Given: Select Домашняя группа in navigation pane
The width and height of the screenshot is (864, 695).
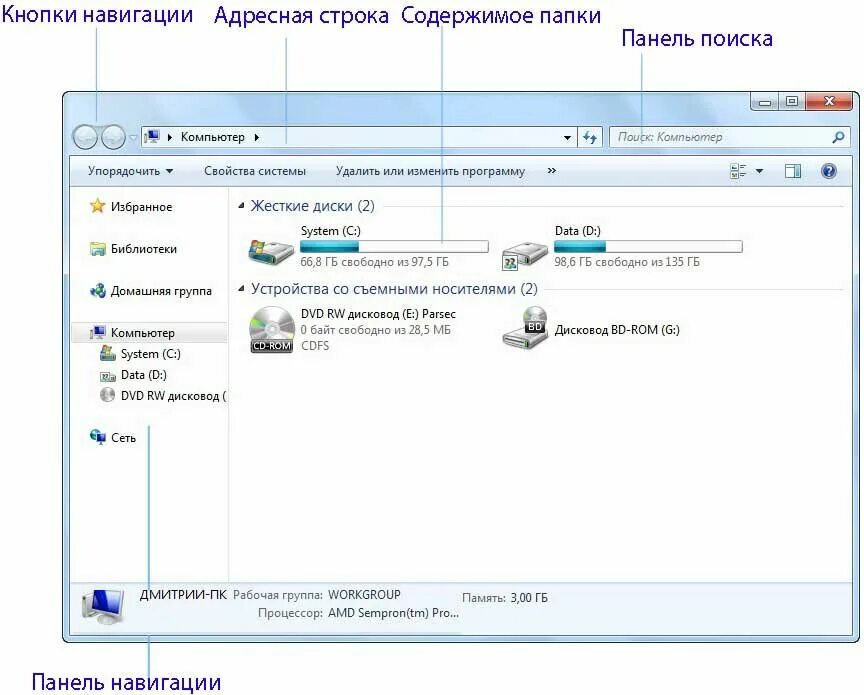Looking at the screenshot, I should coord(161,291).
